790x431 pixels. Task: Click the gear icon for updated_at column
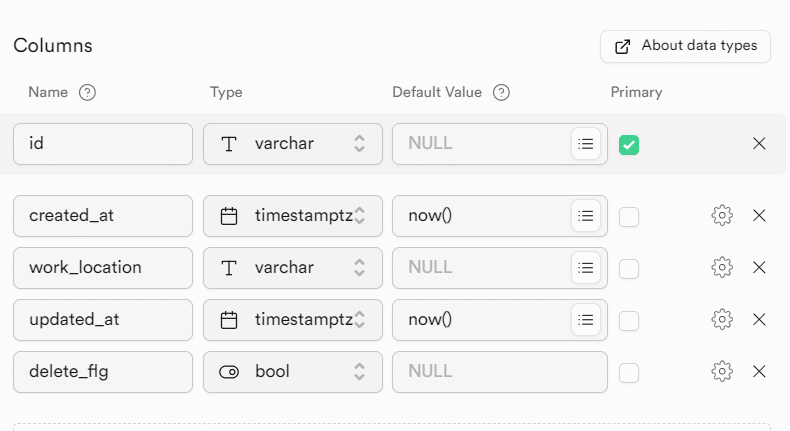point(722,320)
